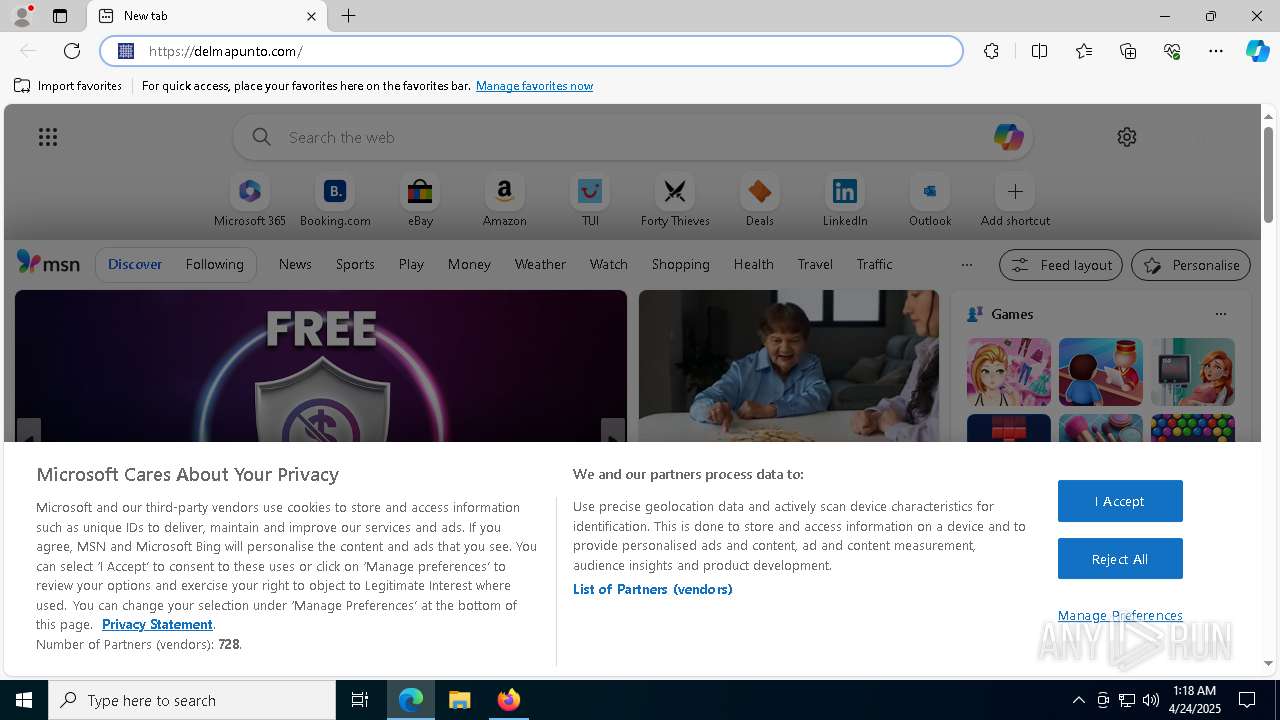Switch to the Following tab
The height and width of the screenshot is (720, 1280).
click(x=214, y=264)
